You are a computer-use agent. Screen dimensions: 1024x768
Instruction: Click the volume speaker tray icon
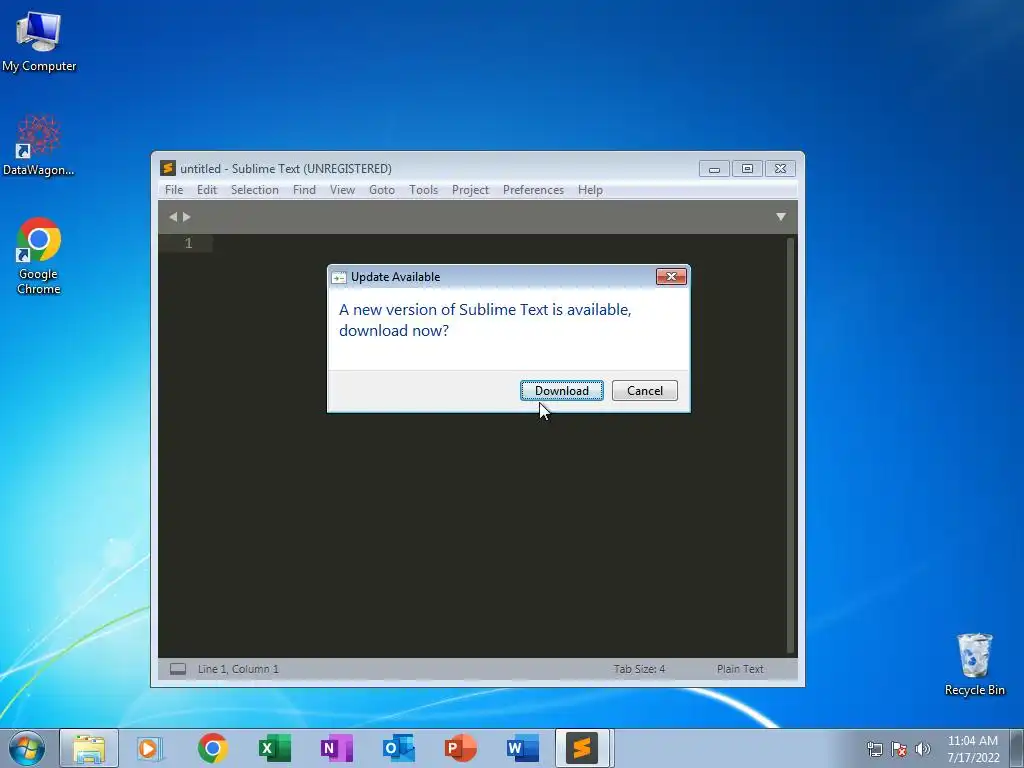click(922, 749)
